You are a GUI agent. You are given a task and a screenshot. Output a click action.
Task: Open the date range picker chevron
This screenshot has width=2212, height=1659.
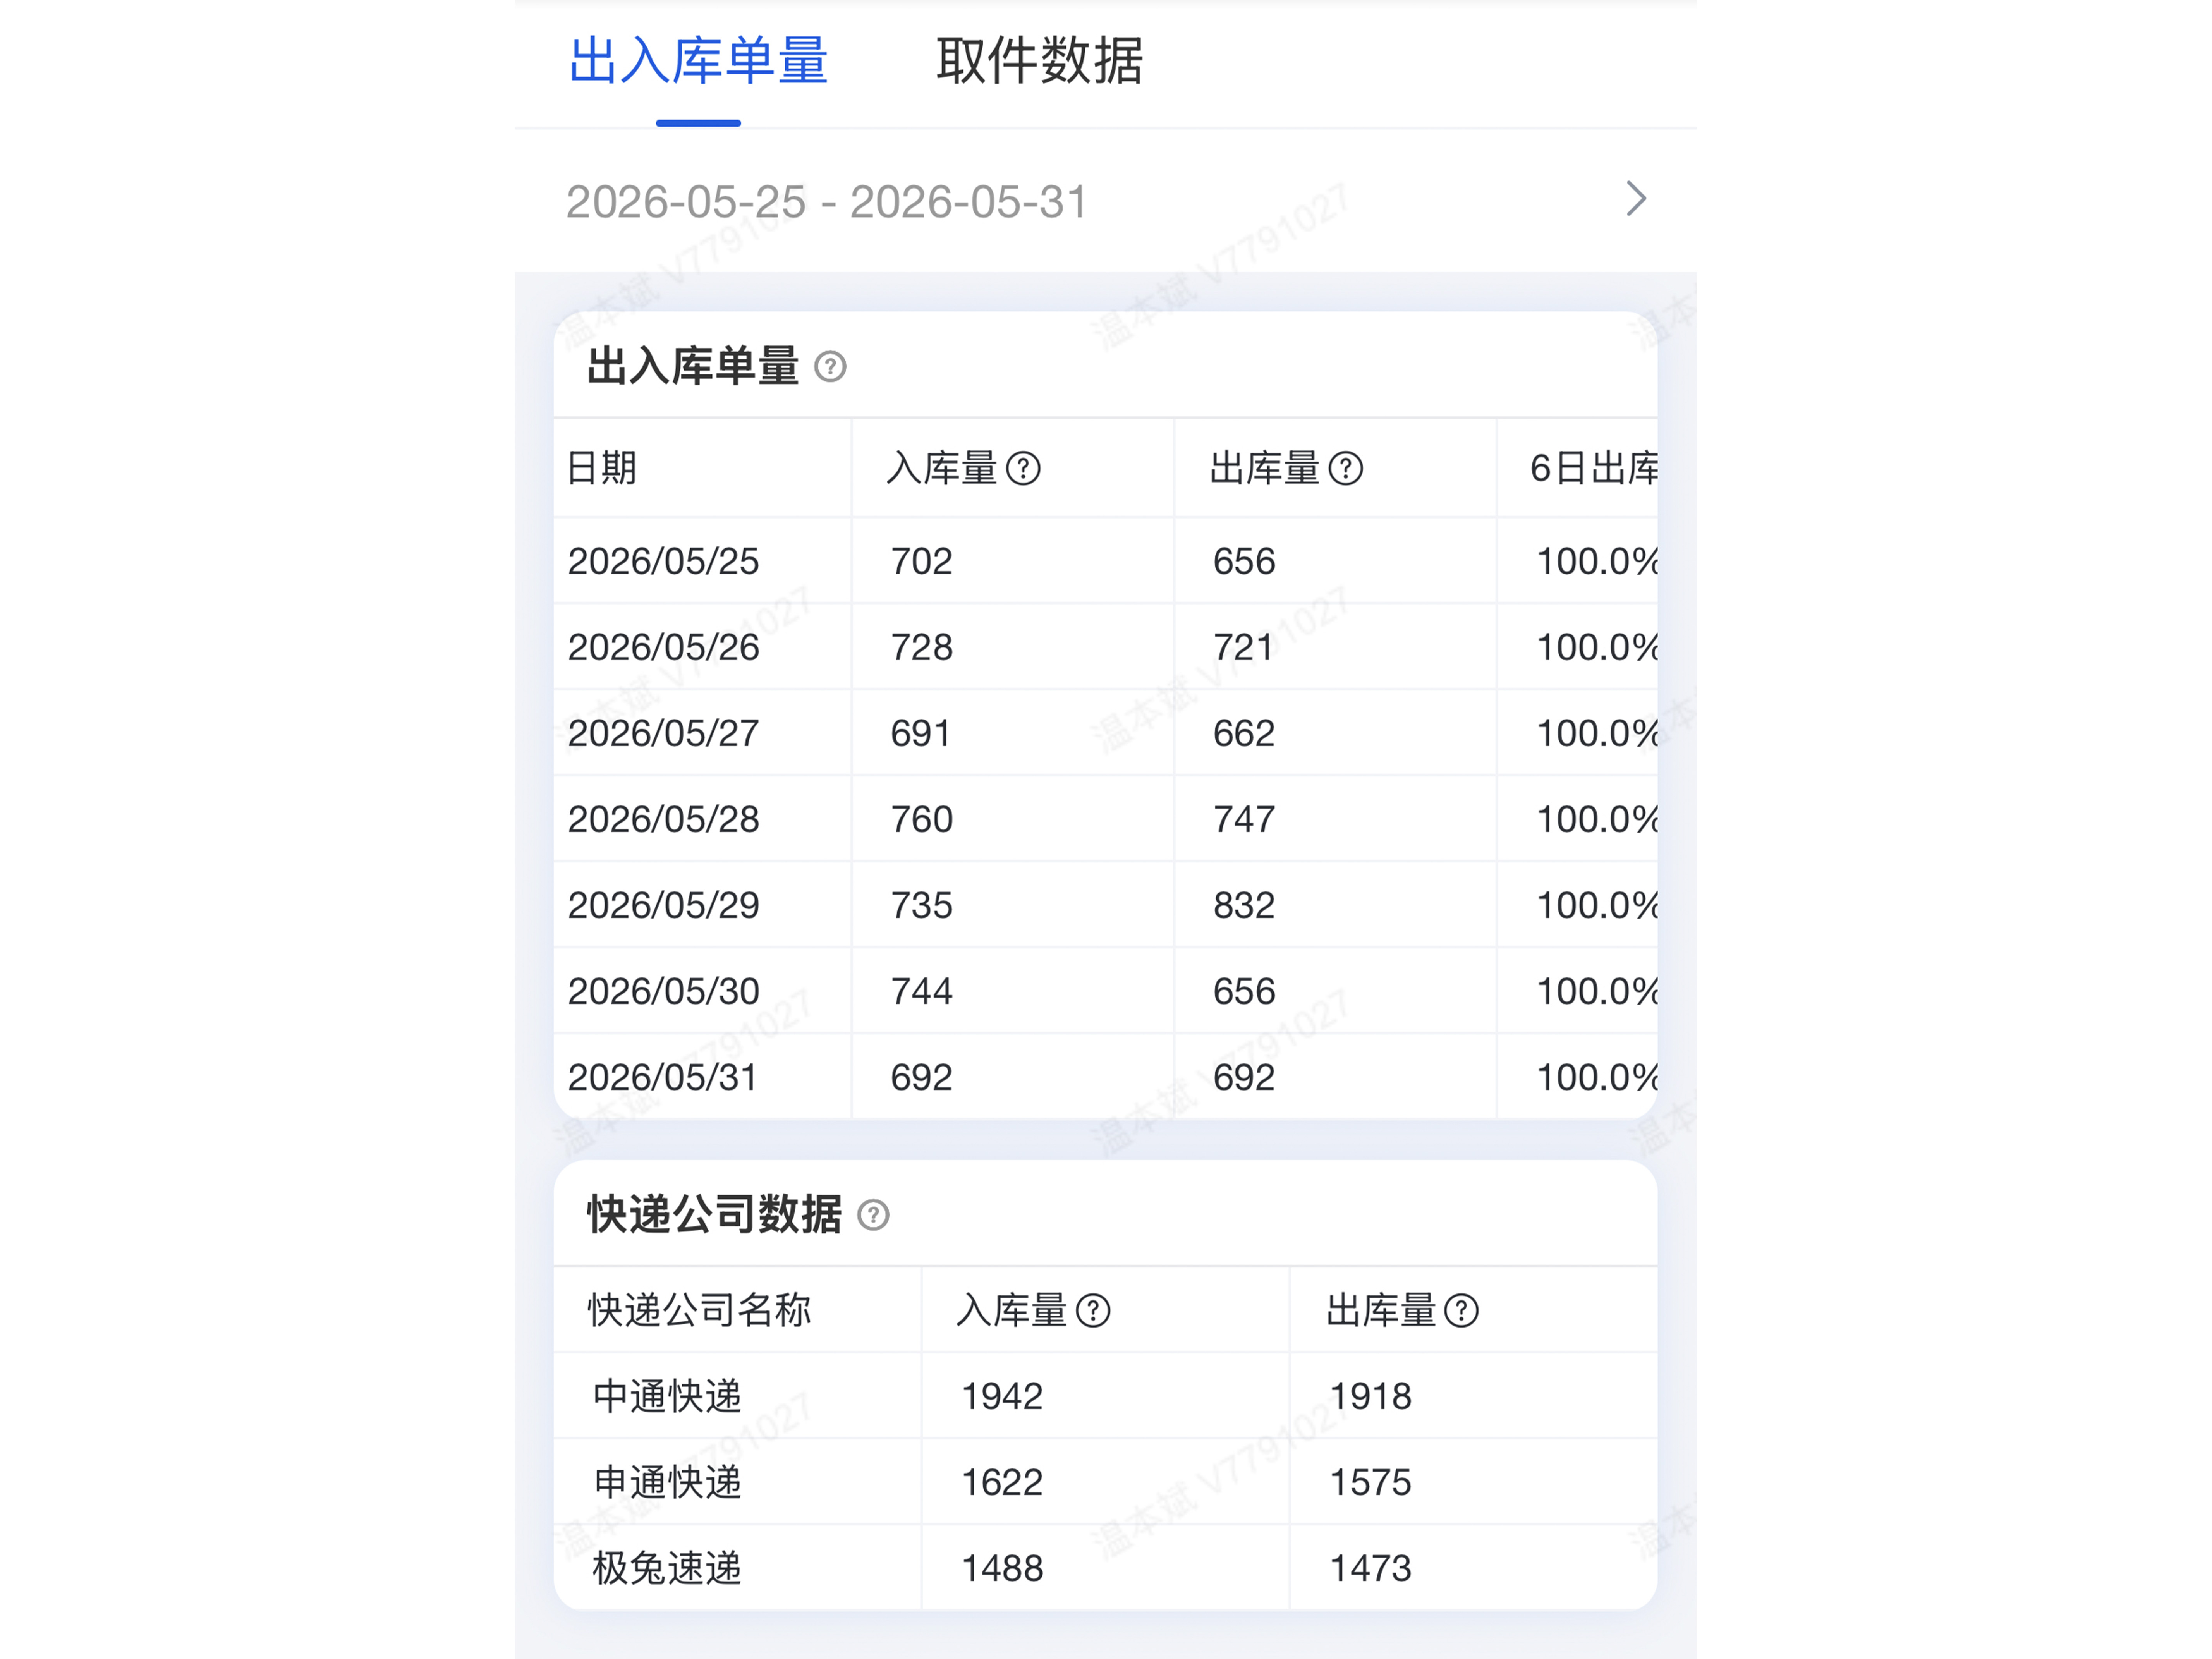click(1636, 199)
